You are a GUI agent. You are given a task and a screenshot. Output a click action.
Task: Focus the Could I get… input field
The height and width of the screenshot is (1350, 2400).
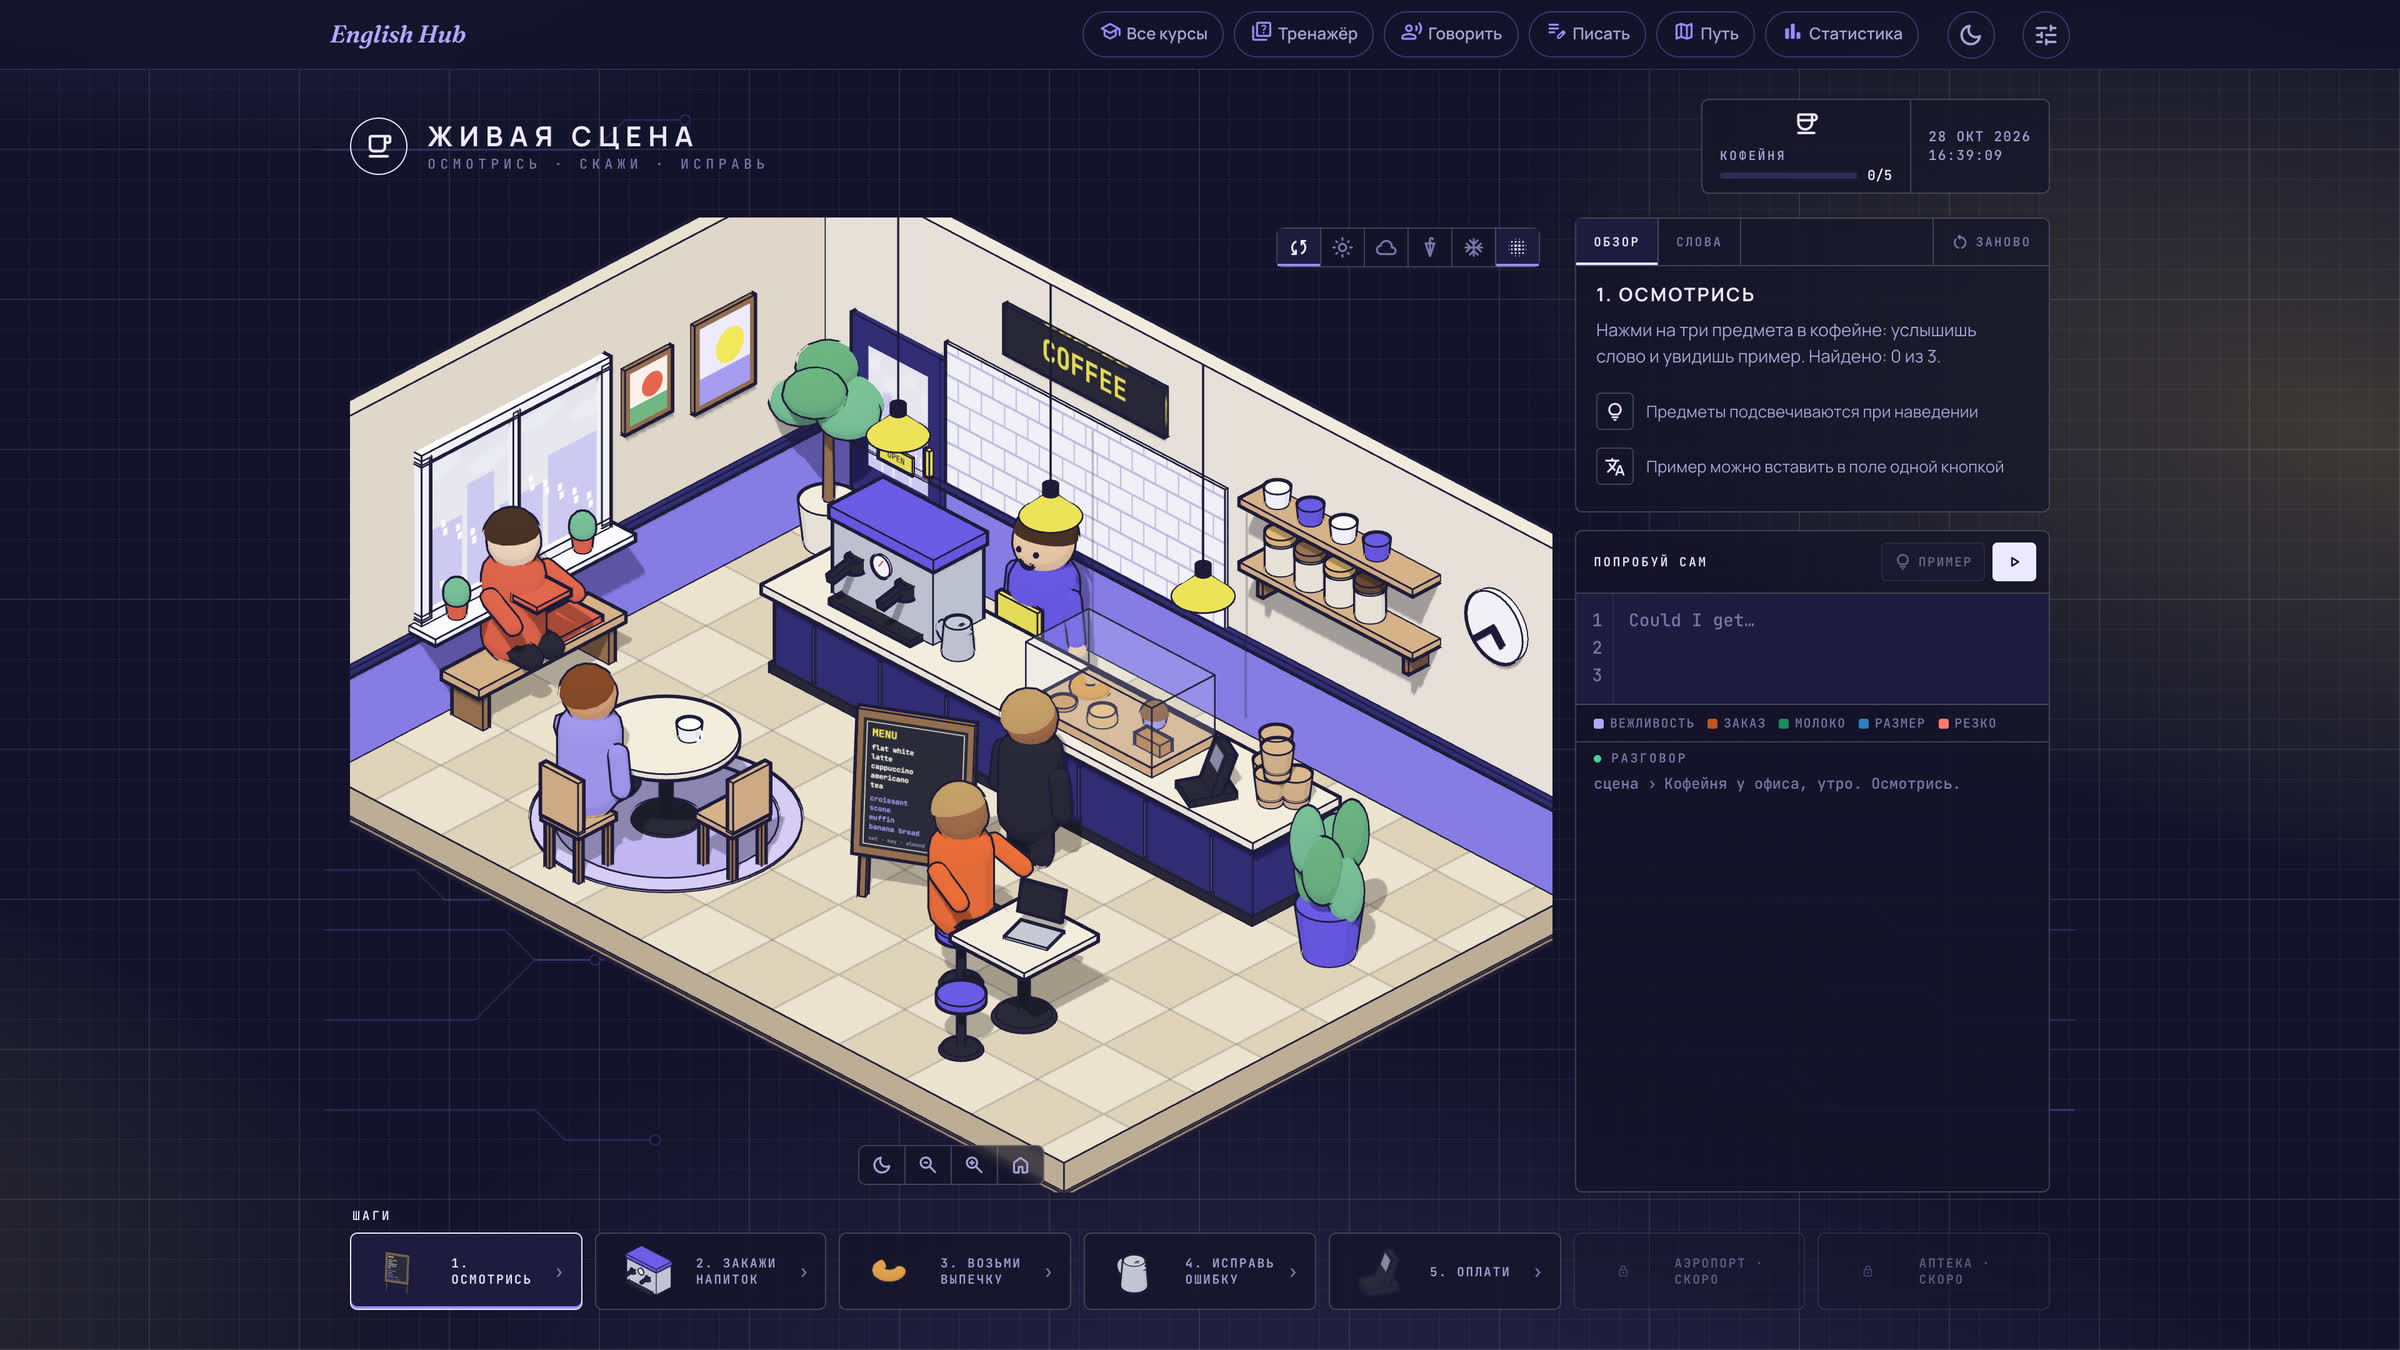click(1830, 648)
